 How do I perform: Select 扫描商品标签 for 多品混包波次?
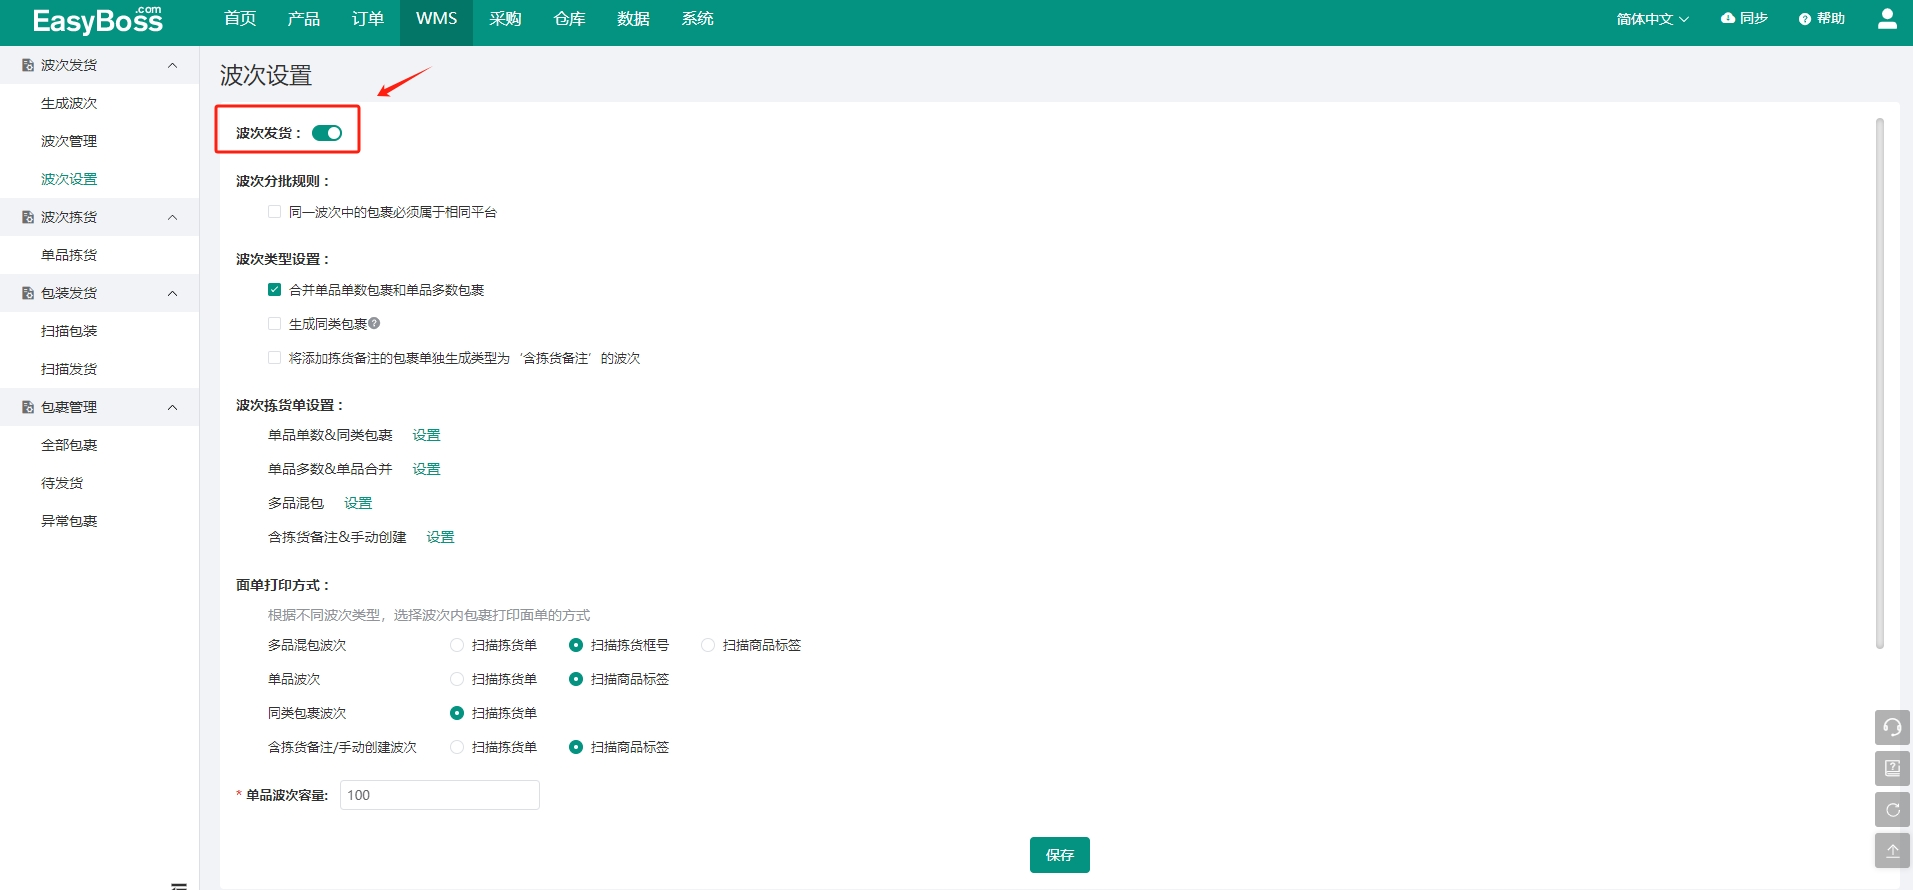point(708,645)
